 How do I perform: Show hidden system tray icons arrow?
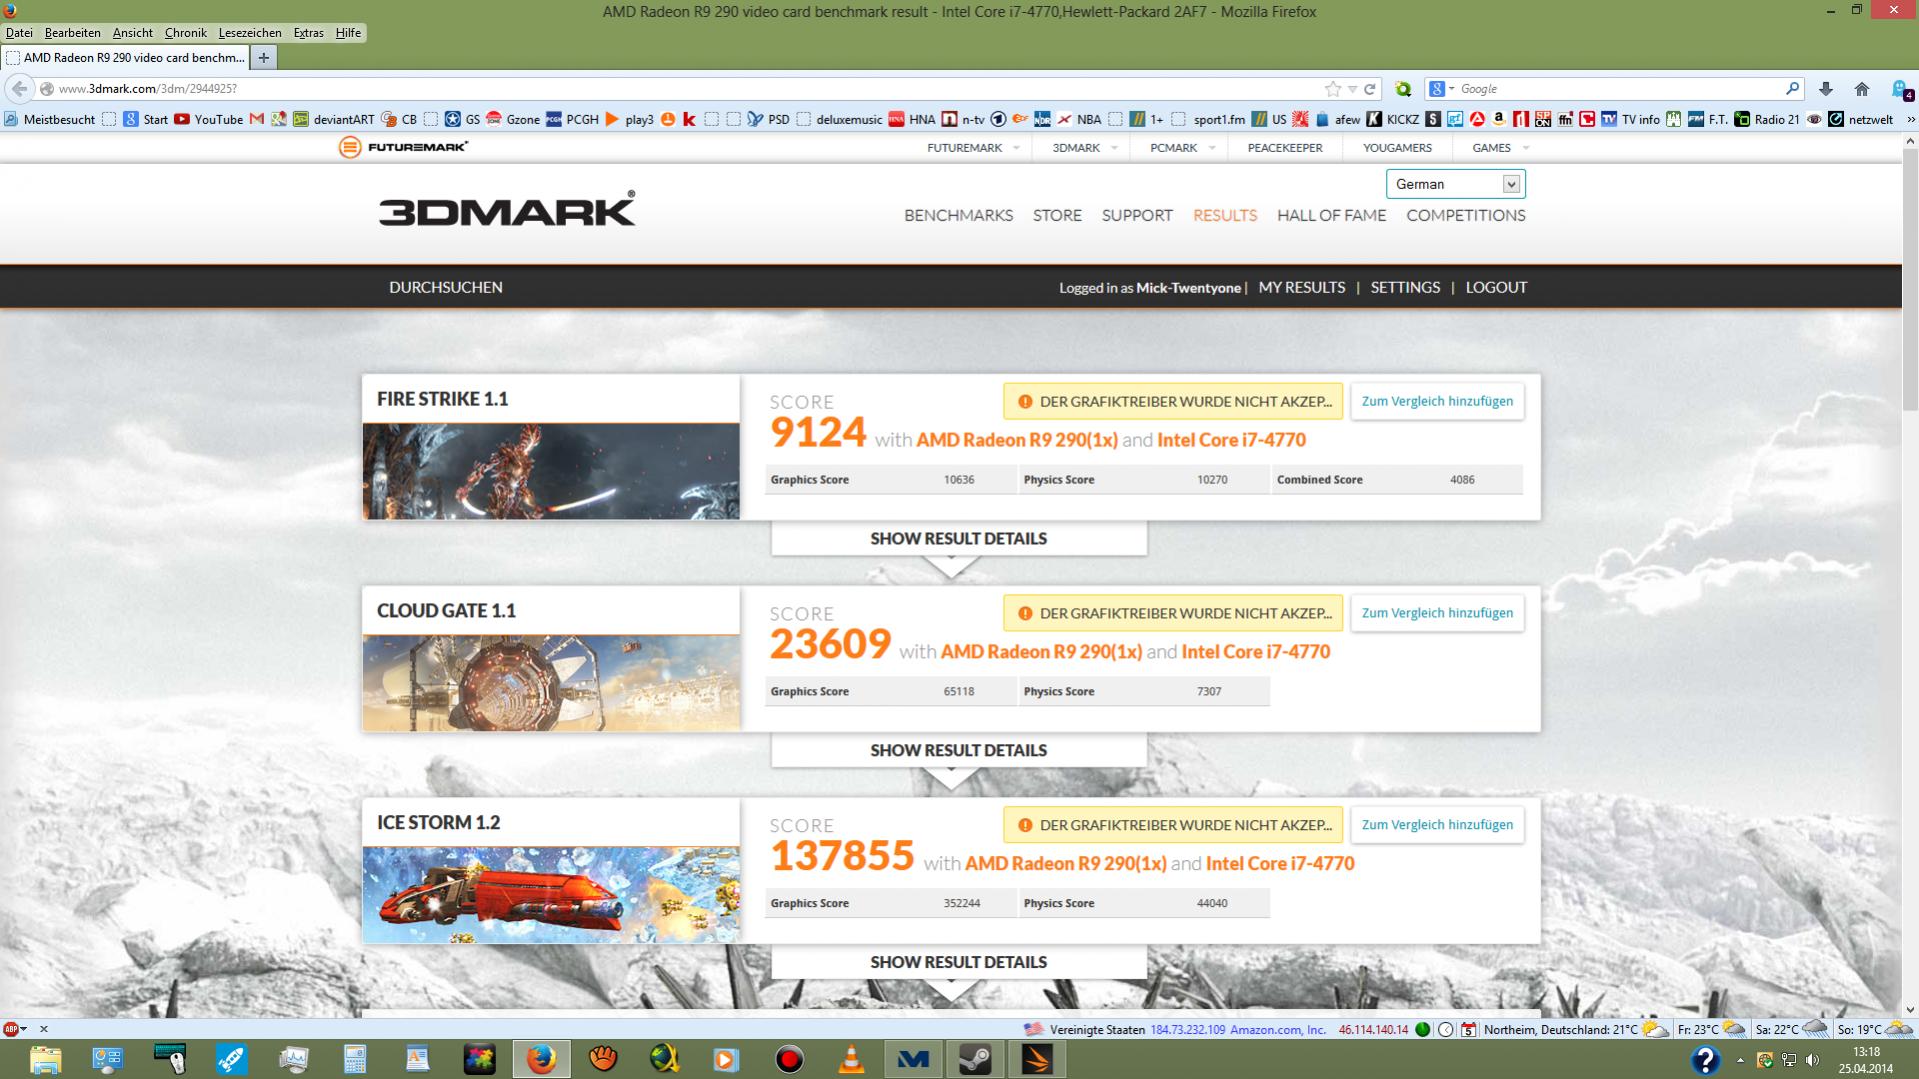[x=1740, y=1060]
